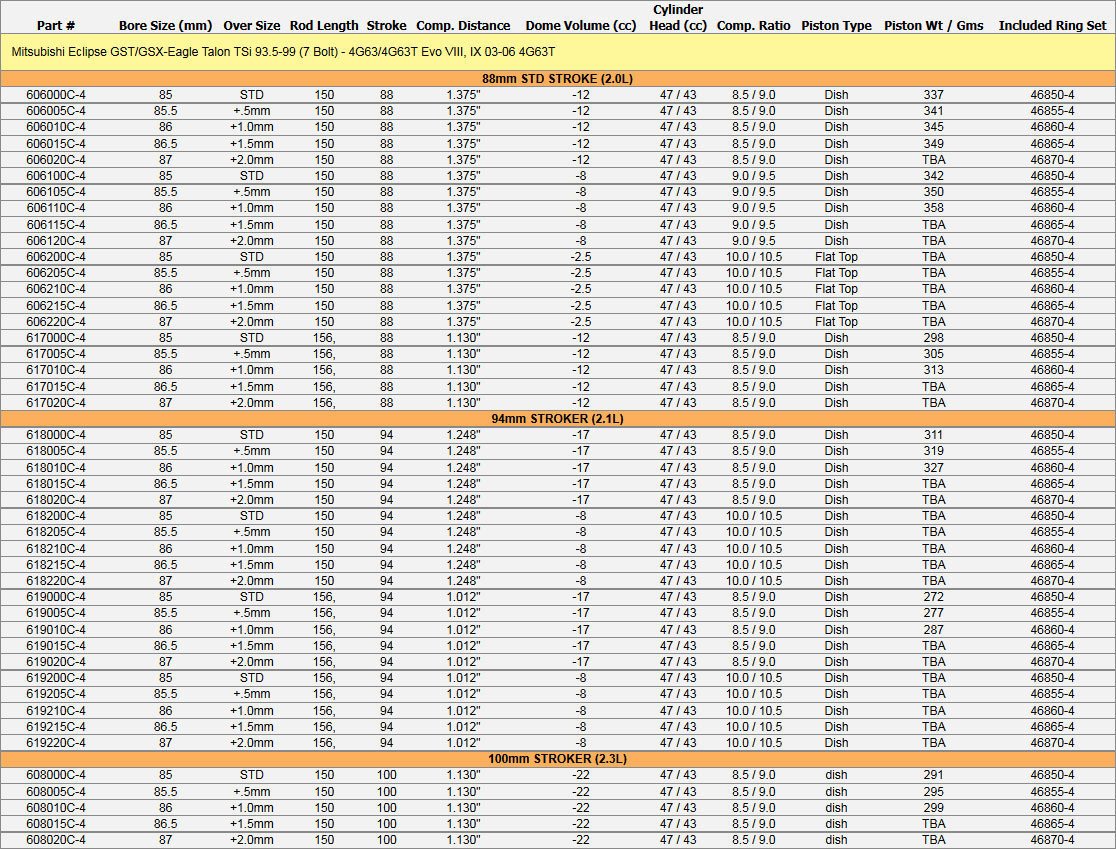
Task: Click the "Piston Wt / Gms" header
Action: [933, 25]
